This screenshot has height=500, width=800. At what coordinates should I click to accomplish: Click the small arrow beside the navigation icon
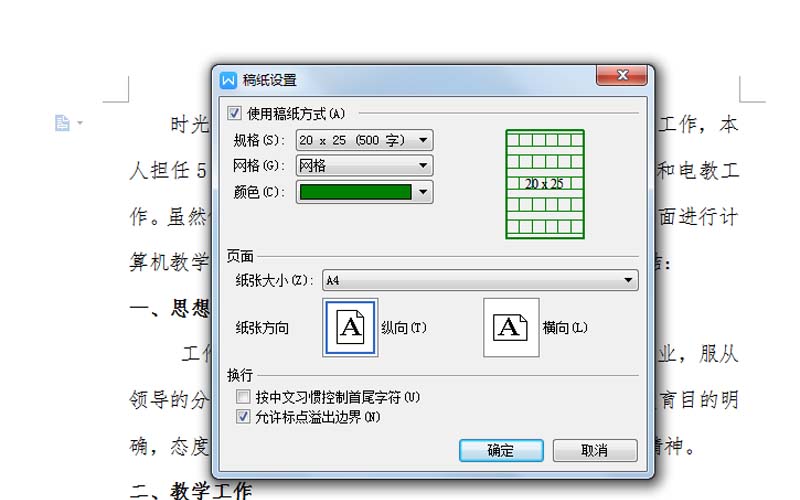click(80, 123)
